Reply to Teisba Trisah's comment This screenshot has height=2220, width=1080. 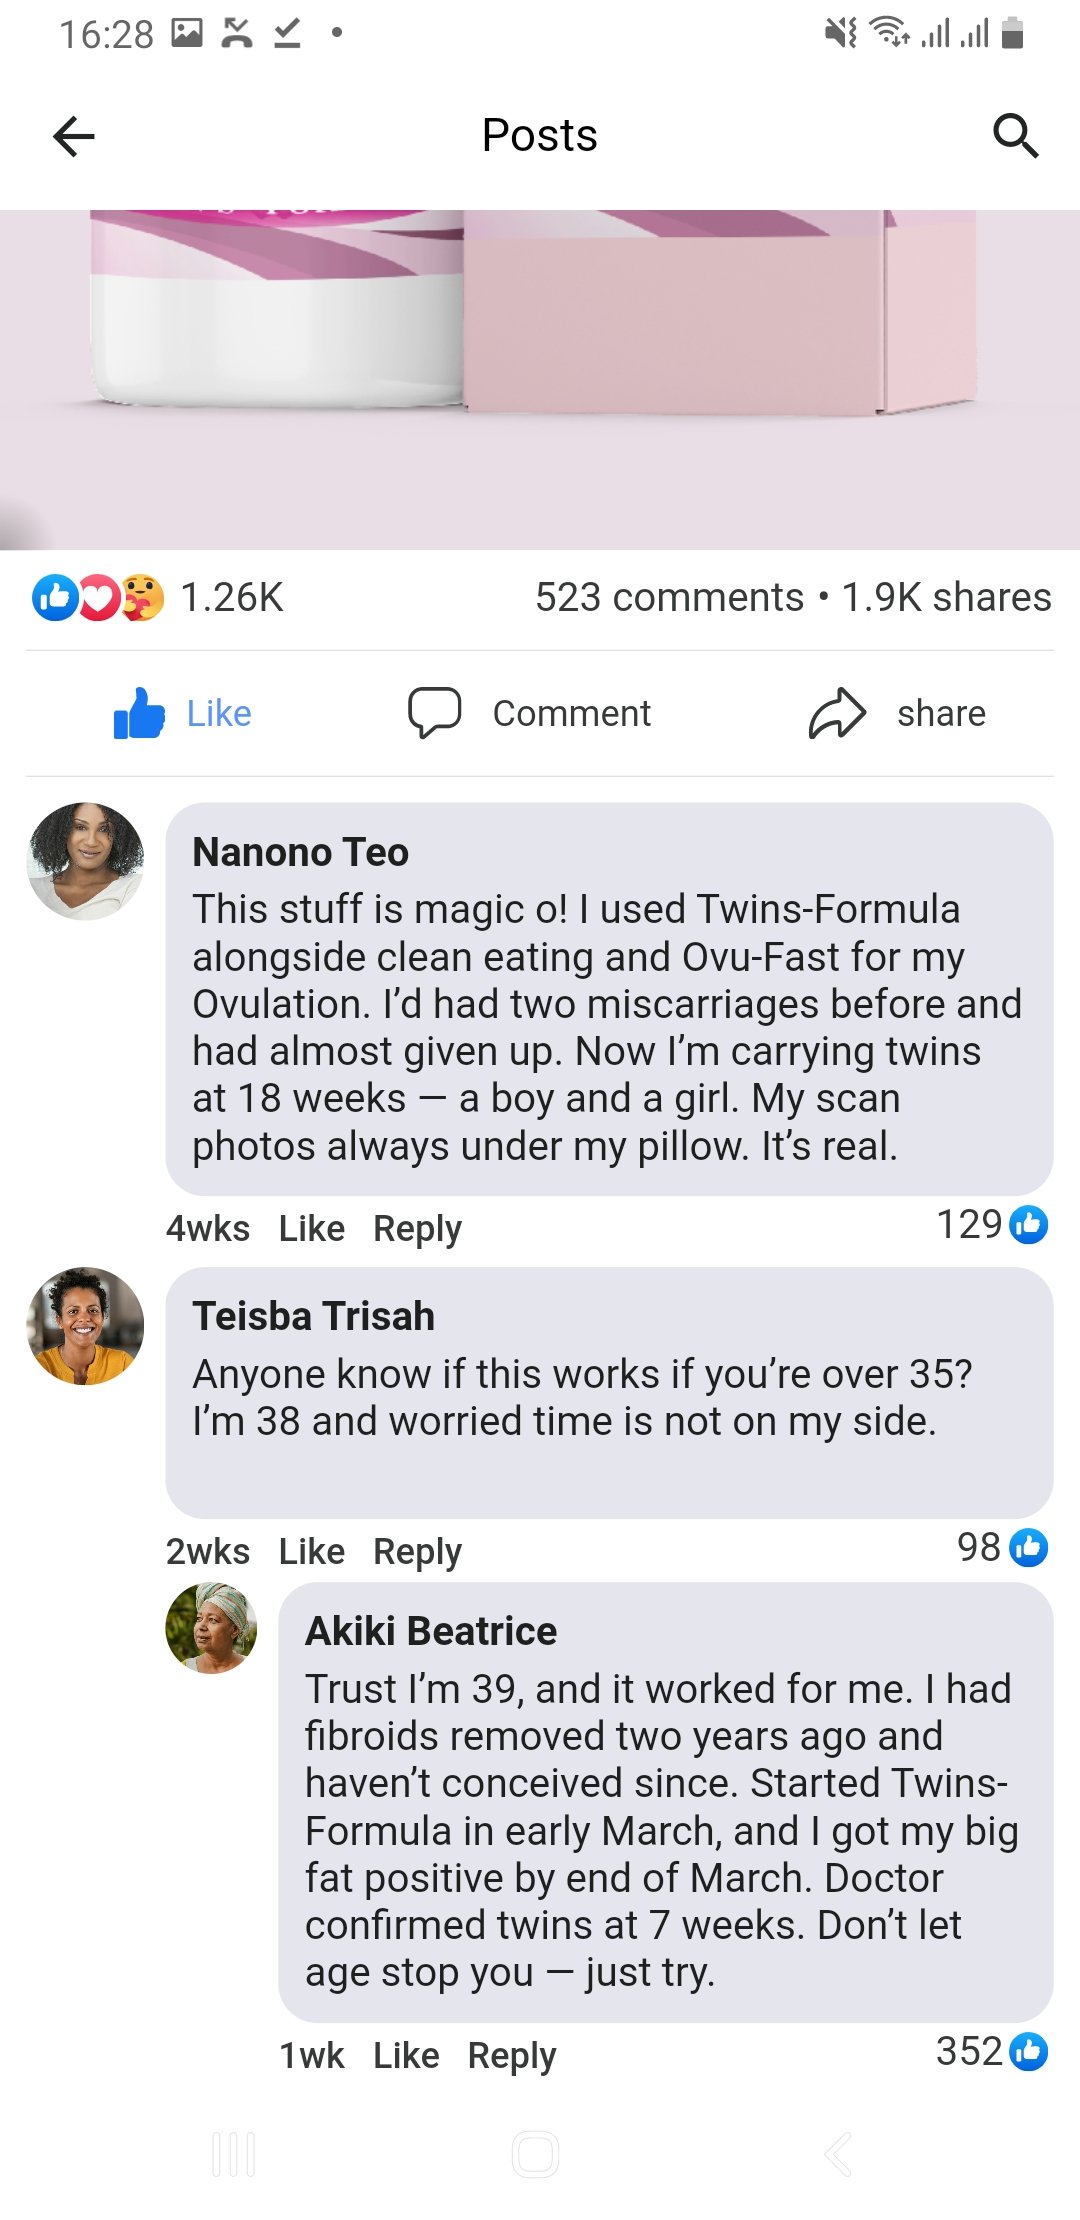pos(417,1552)
